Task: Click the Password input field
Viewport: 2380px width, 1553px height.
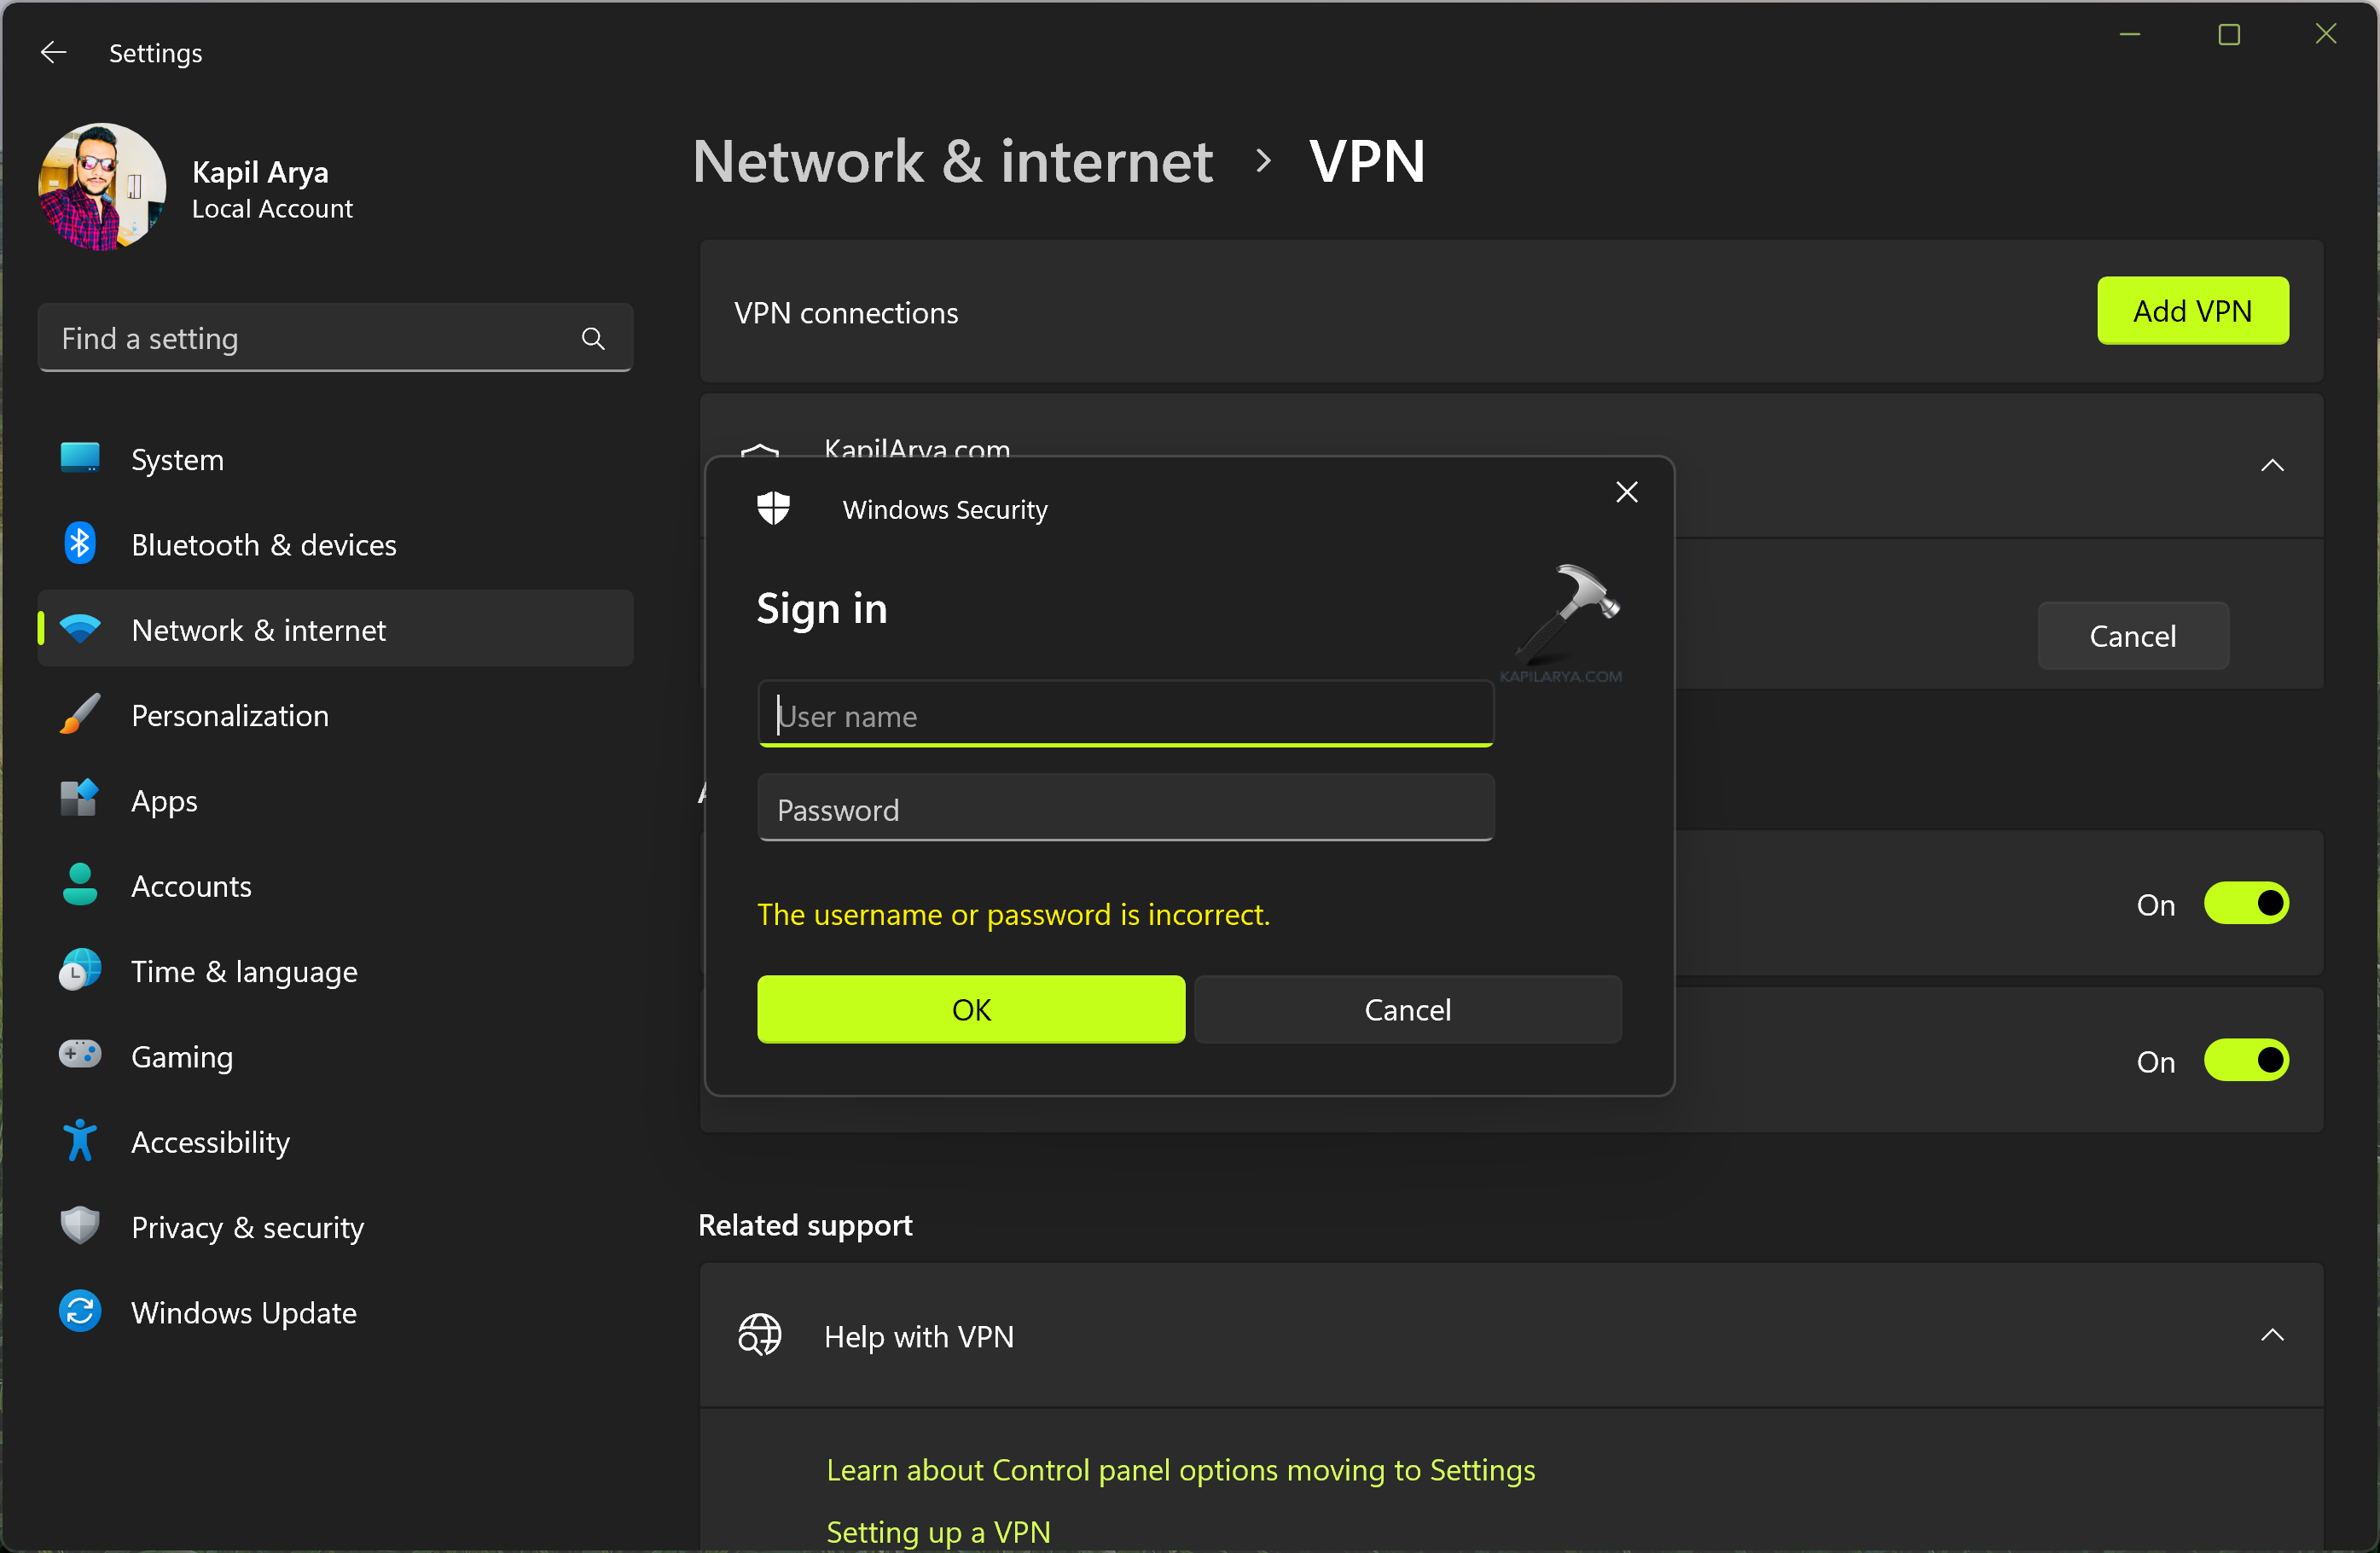Action: click(1125, 809)
